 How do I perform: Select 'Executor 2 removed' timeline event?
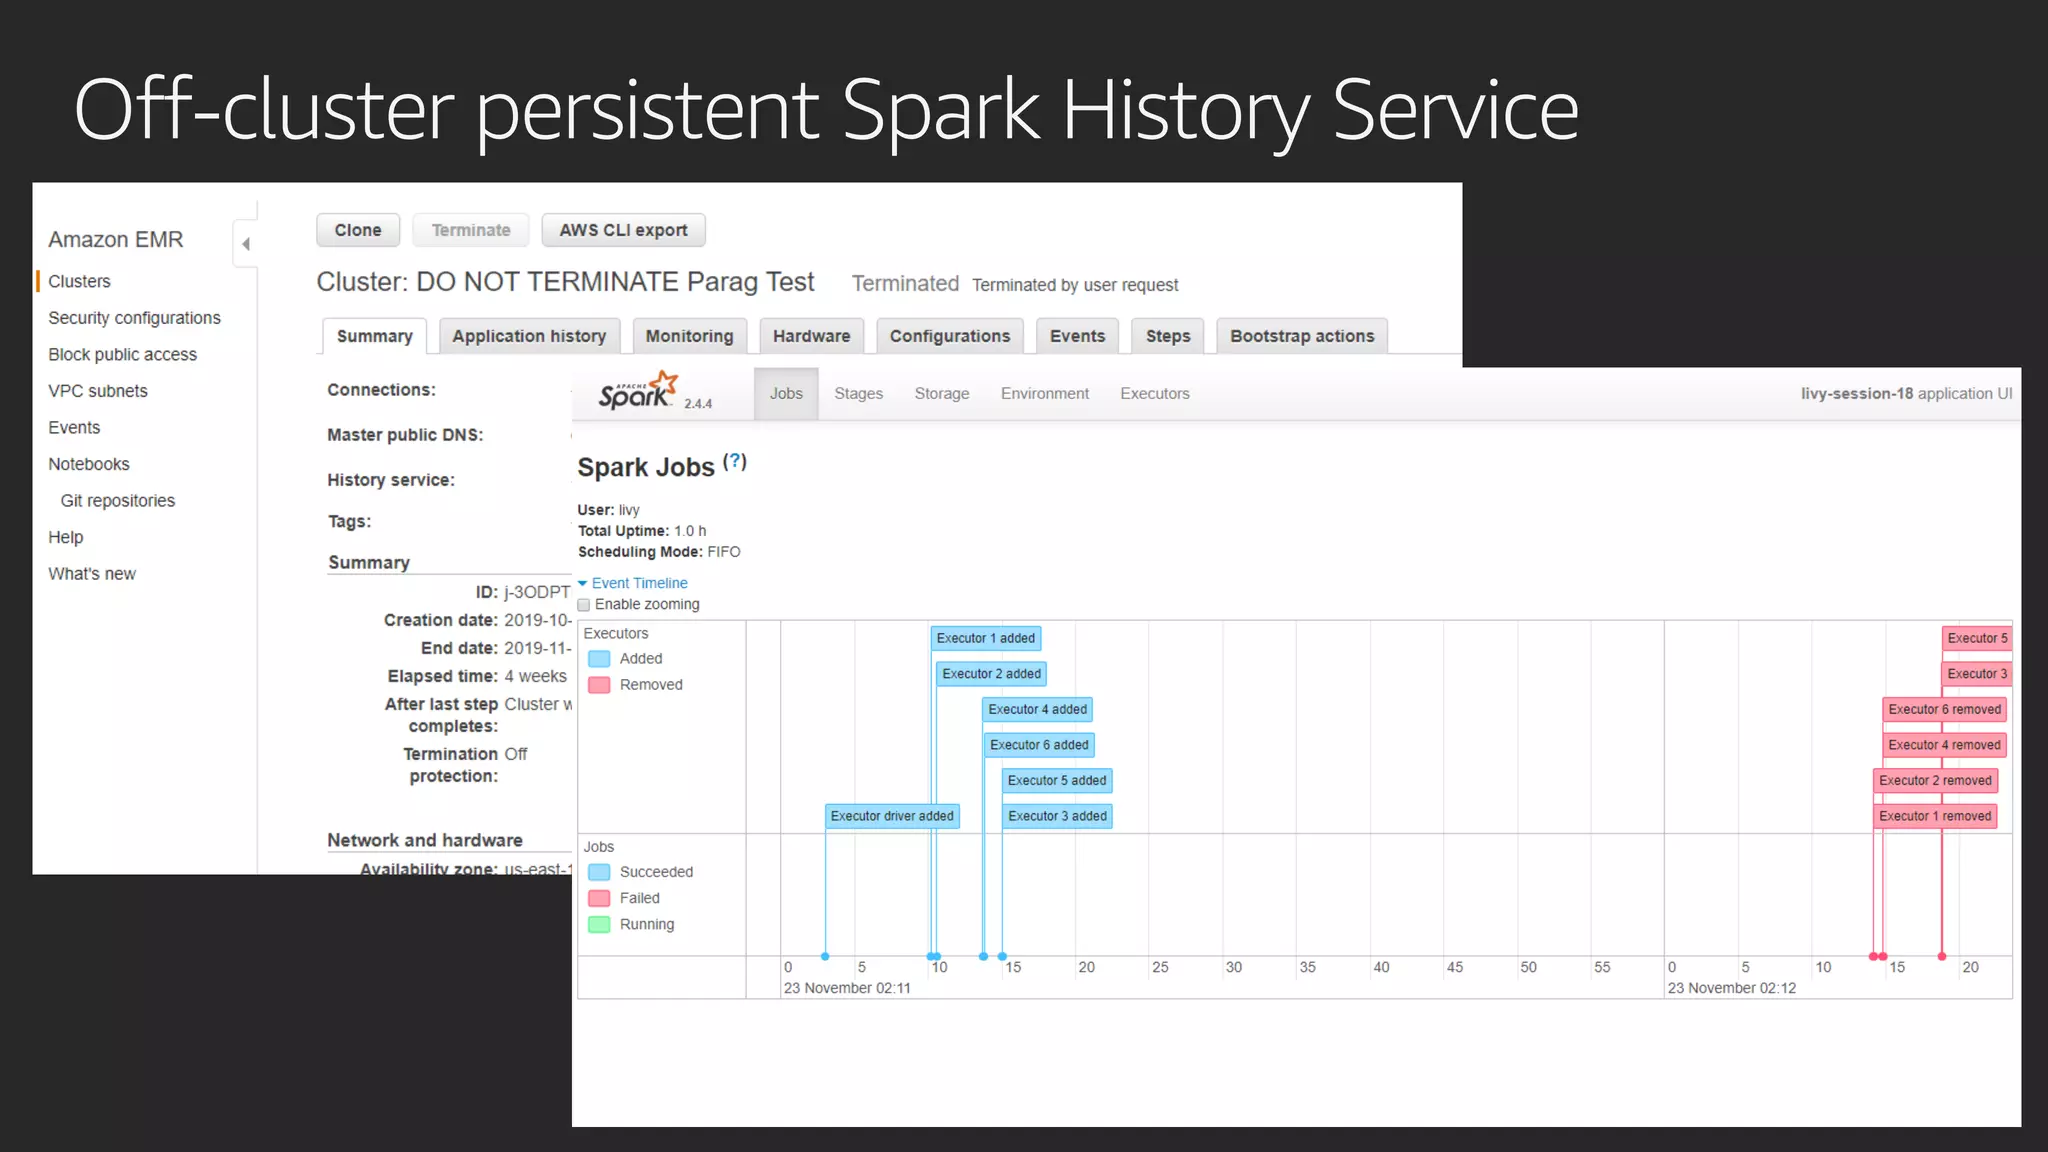point(1935,781)
